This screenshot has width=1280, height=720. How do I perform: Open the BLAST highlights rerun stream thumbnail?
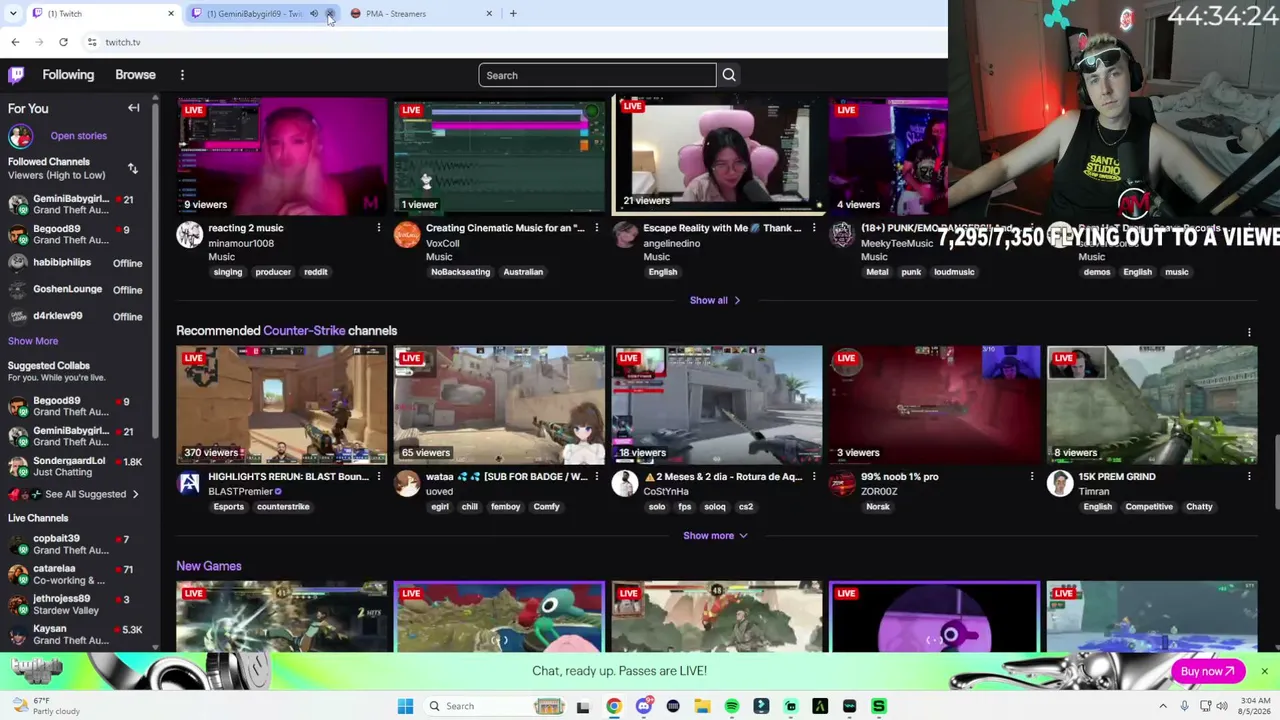pos(281,405)
